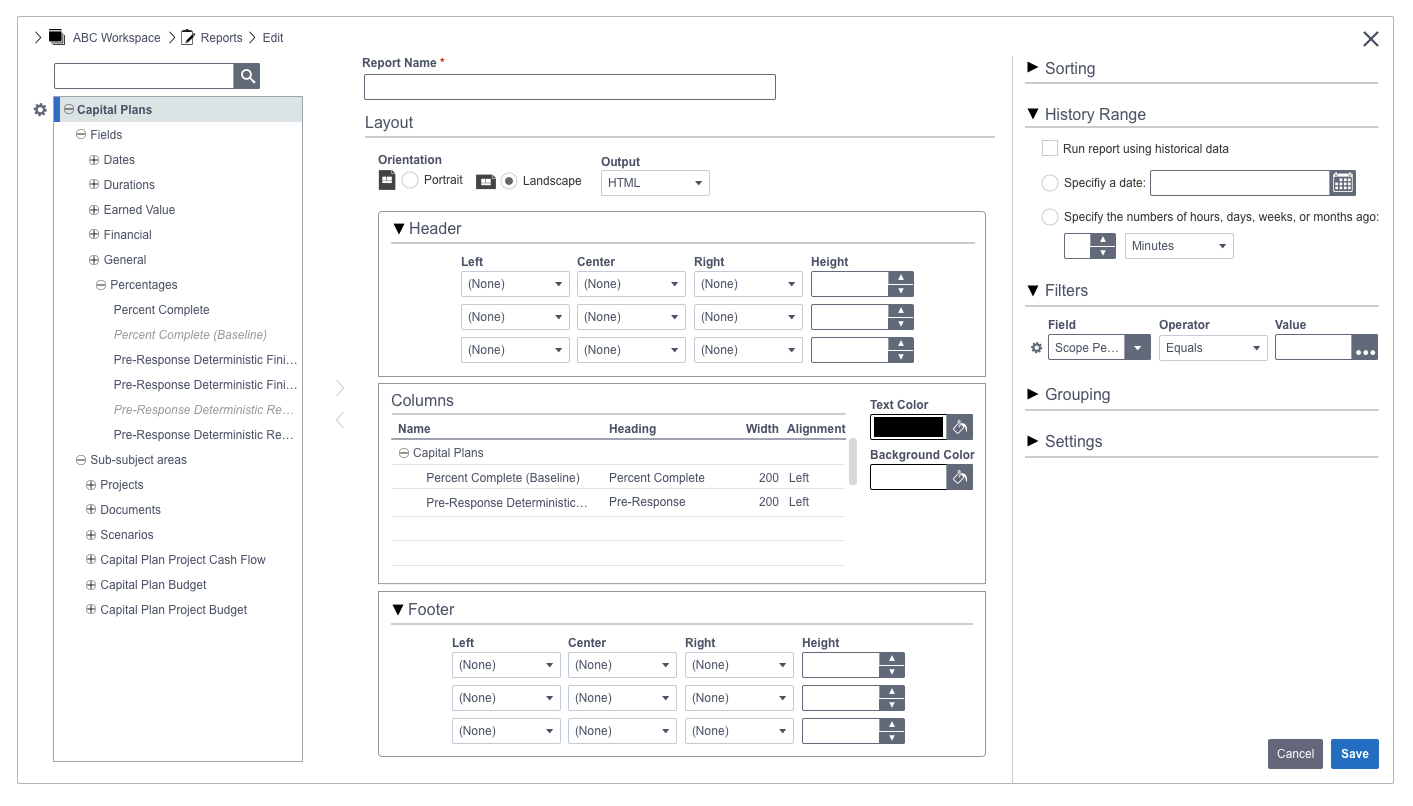The image size is (1413, 806).
Task: Open the filter Value ellipsis button
Action: tap(1365, 348)
